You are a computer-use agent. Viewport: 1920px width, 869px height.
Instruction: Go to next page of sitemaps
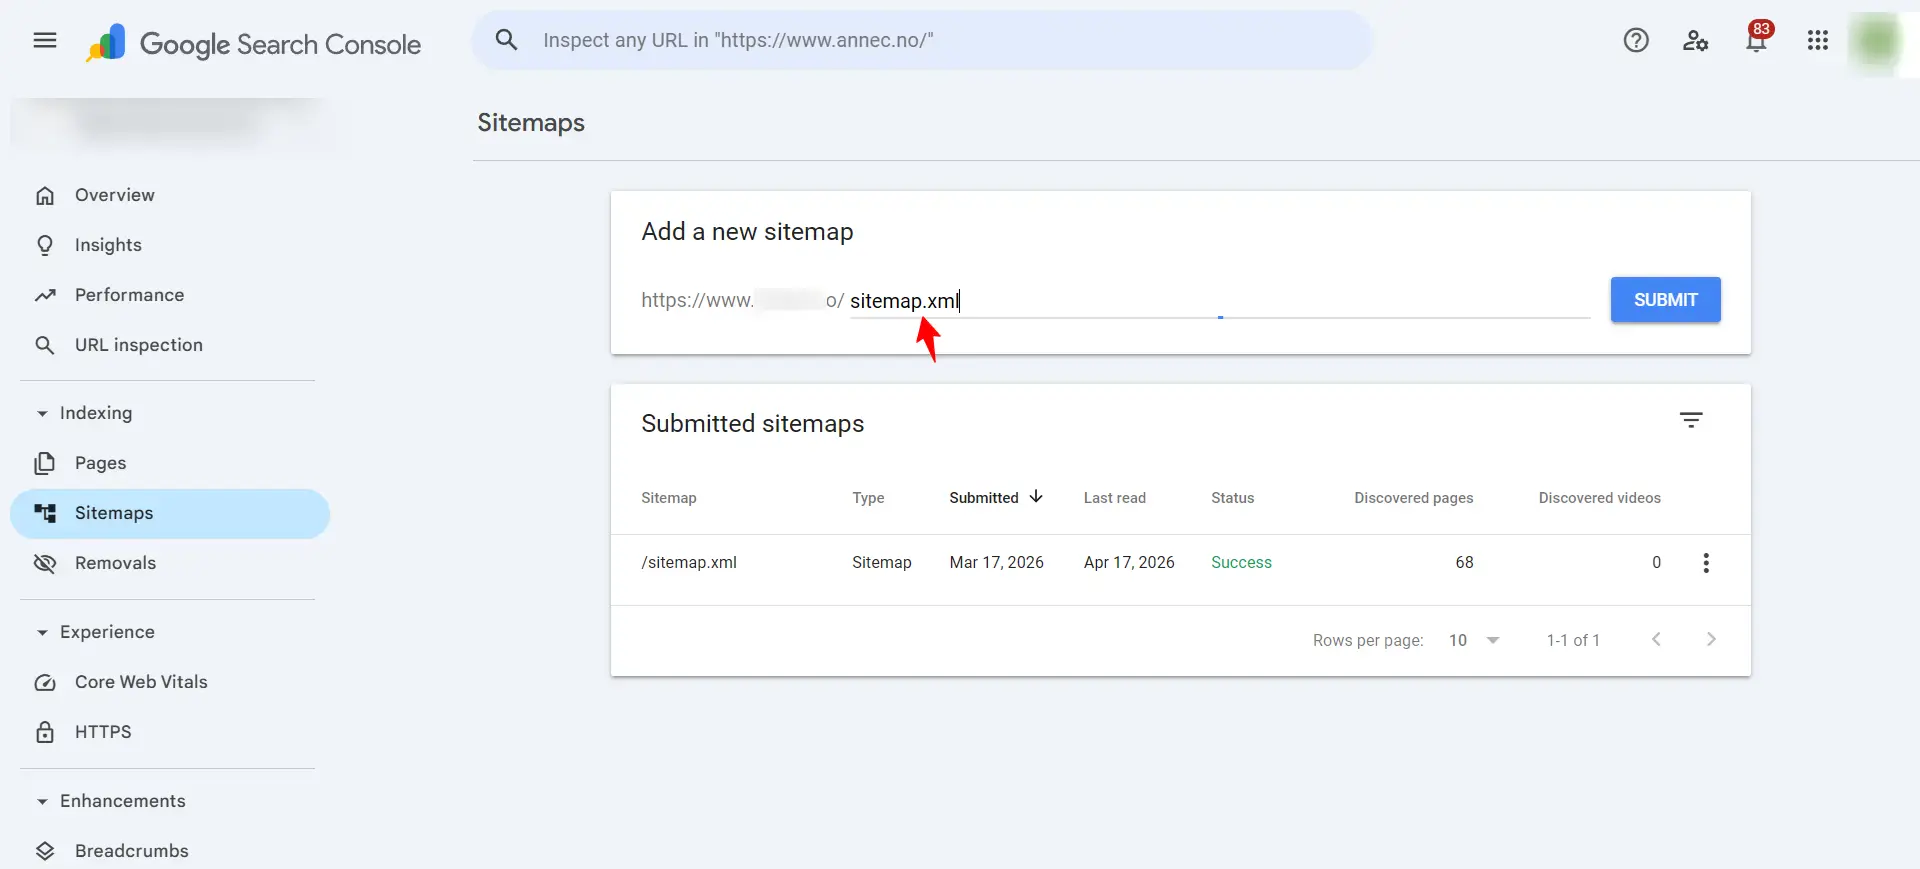tap(1711, 639)
